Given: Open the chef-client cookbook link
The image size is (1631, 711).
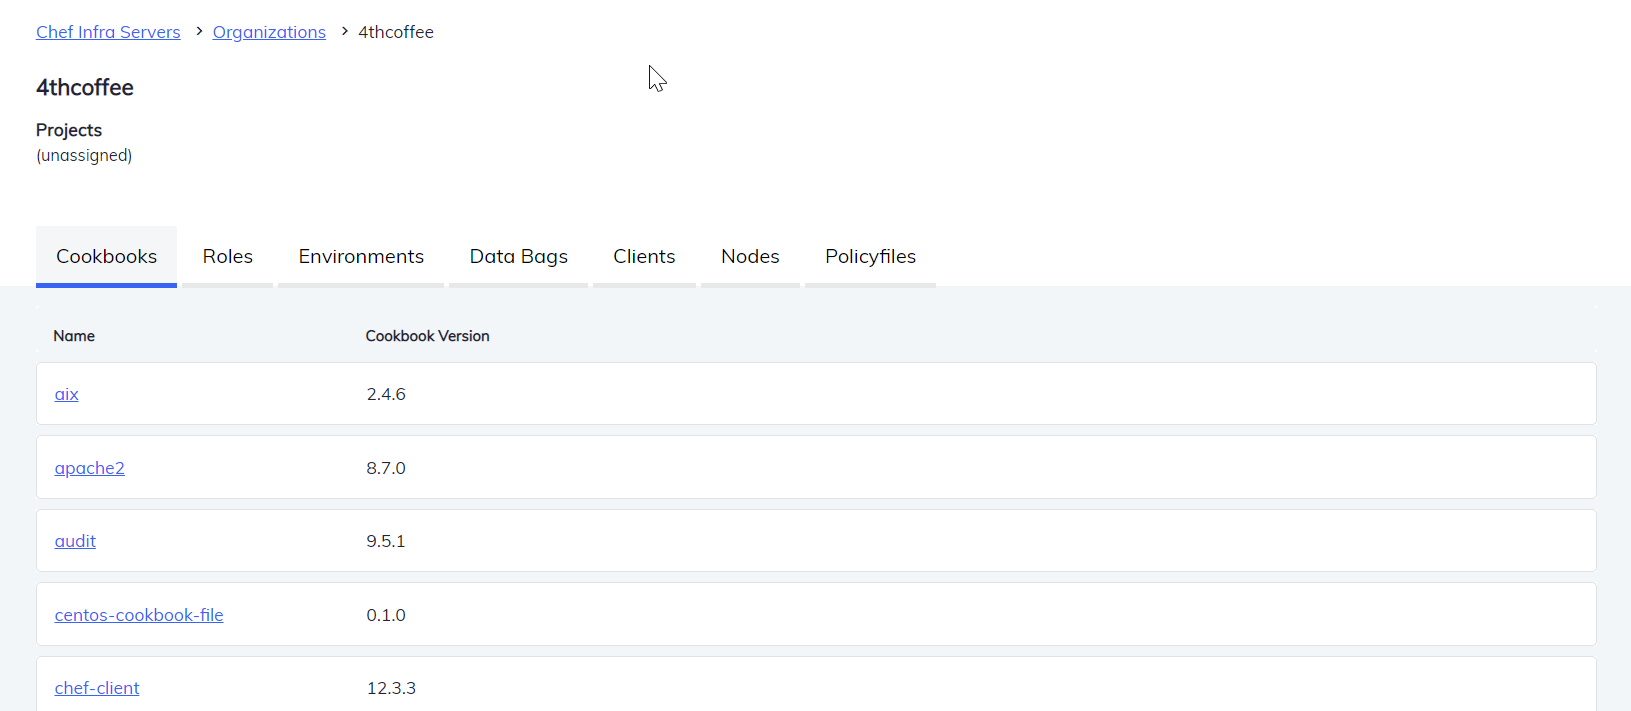Looking at the screenshot, I should coord(97,688).
